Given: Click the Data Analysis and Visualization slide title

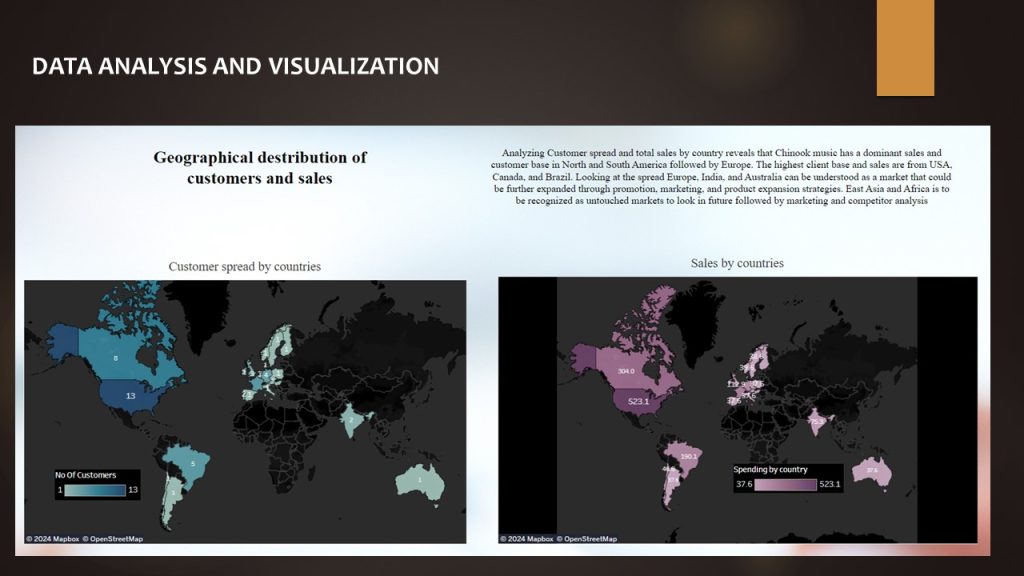Looking at the screenshot, I should click(235, 67).
